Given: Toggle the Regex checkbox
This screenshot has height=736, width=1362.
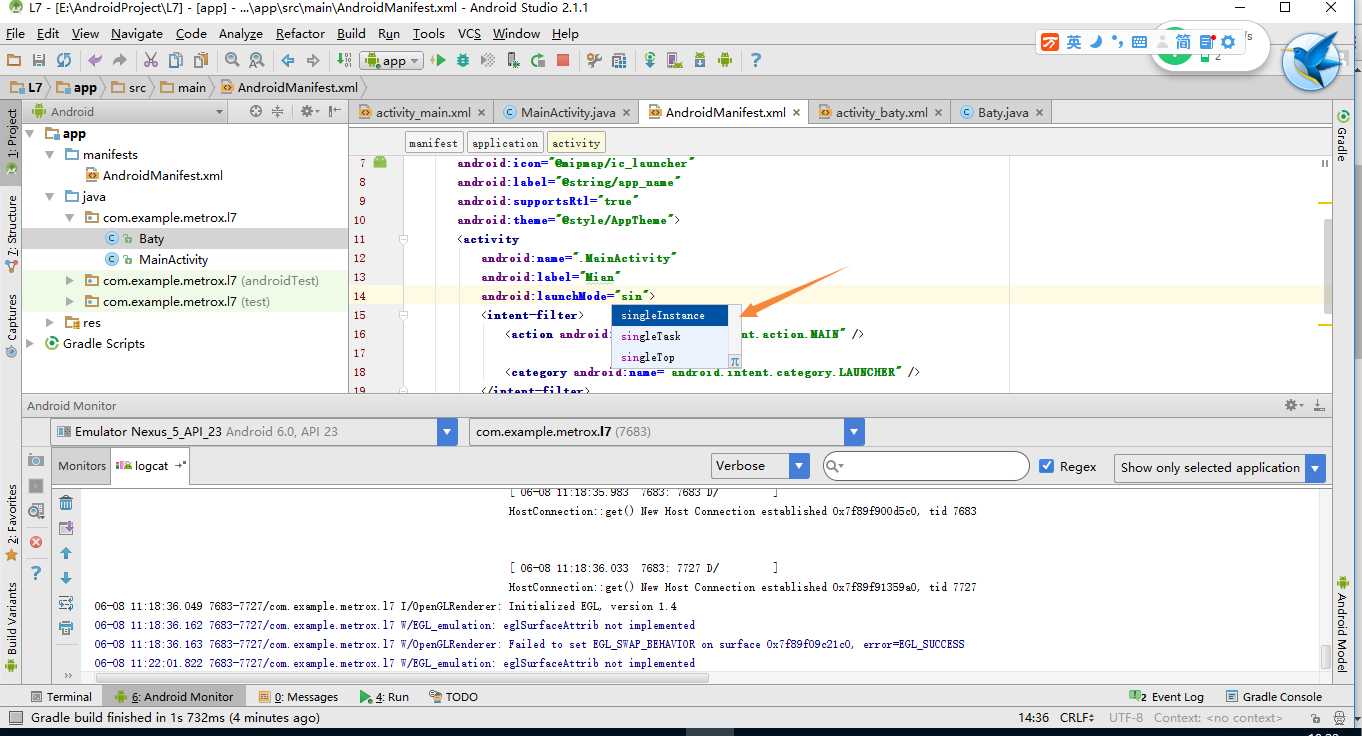Looking at the screenshot, I should pyautogui.click(x=1047, y=466).
